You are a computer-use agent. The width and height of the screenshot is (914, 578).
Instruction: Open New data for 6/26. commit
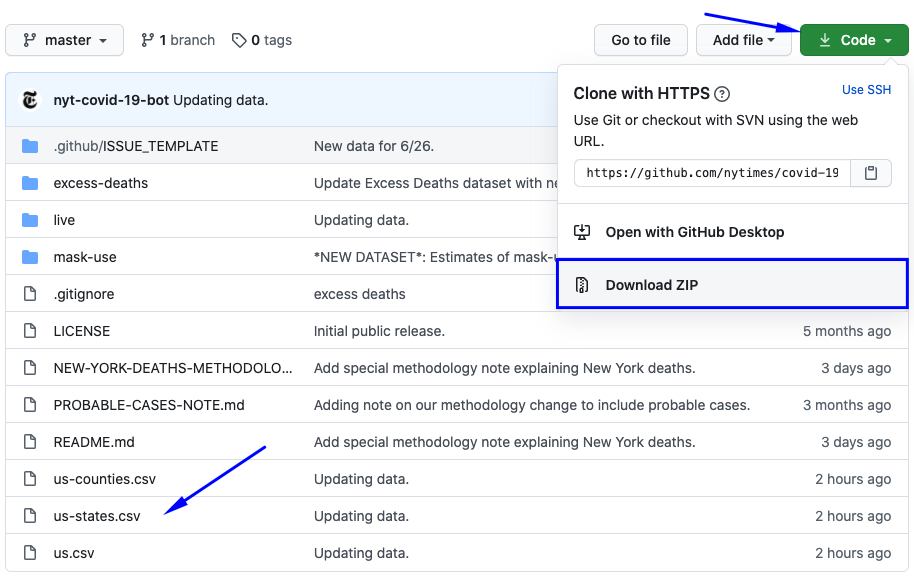[x=374, y=146]
